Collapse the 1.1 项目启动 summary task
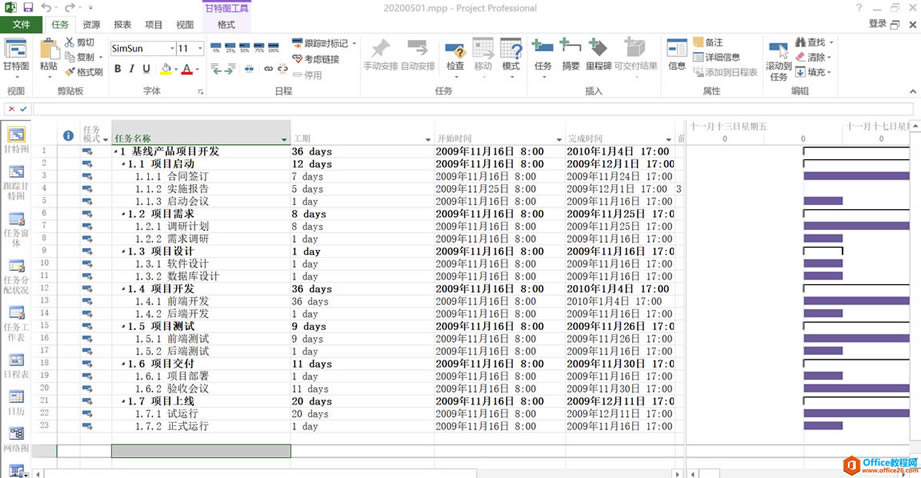 pos(124,164)
